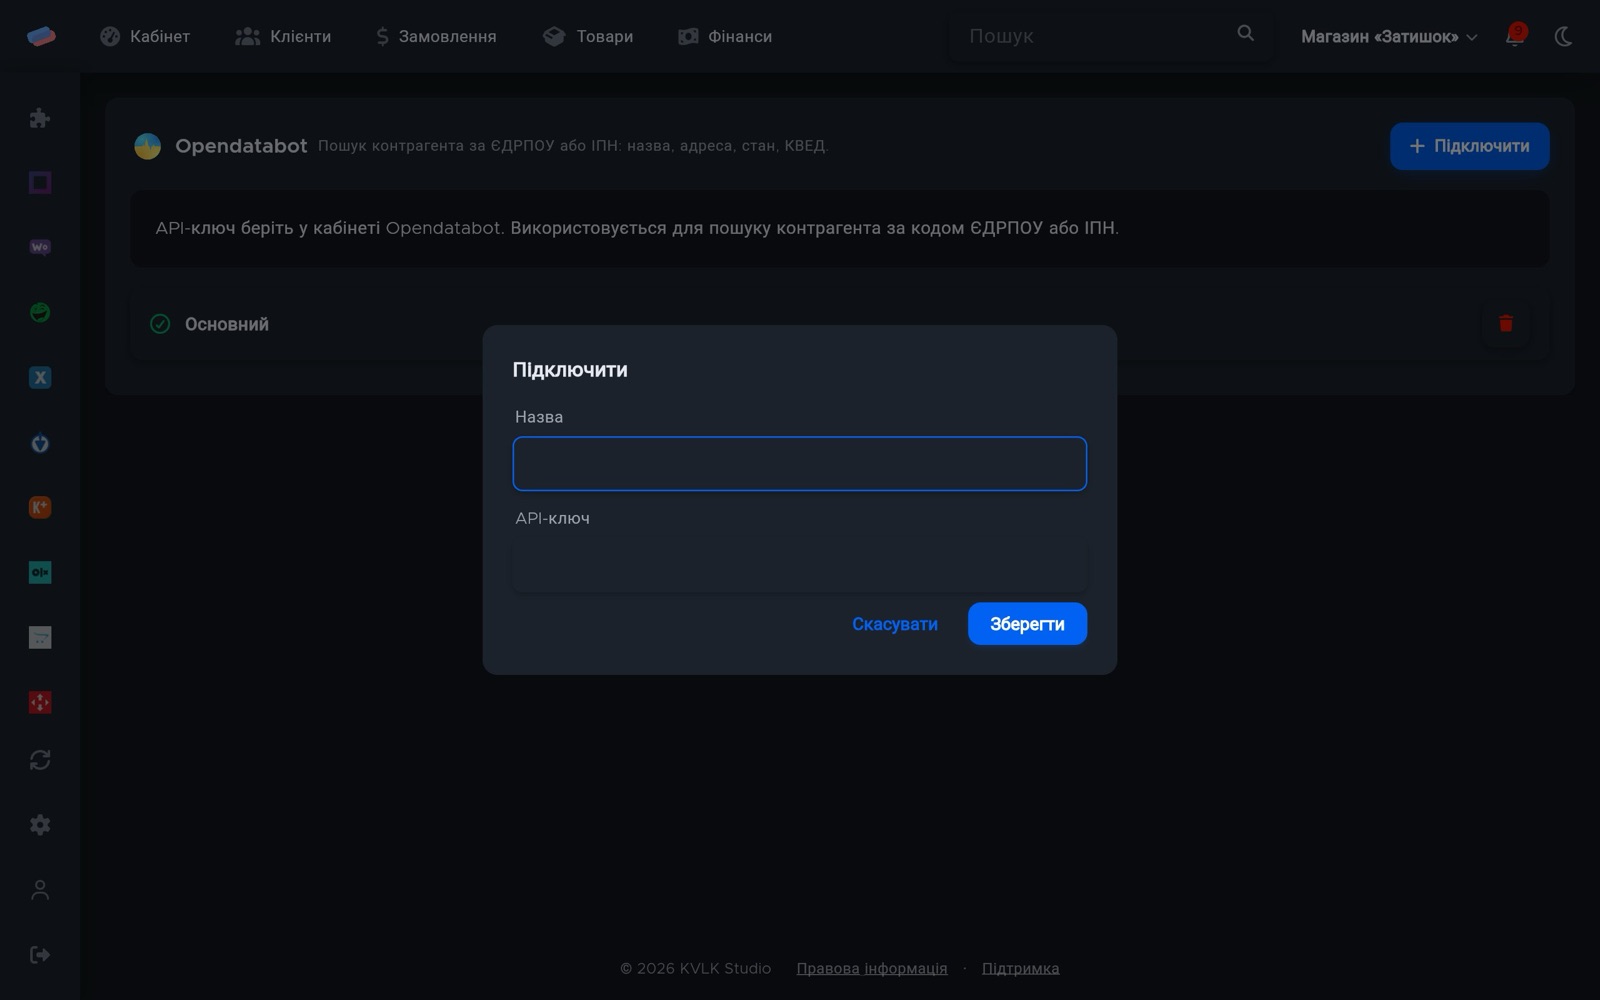Viewport: 1600px width, 1000px height.
Task: Open the orange K+ integration in sidebar
Action: tap(40, 507)
